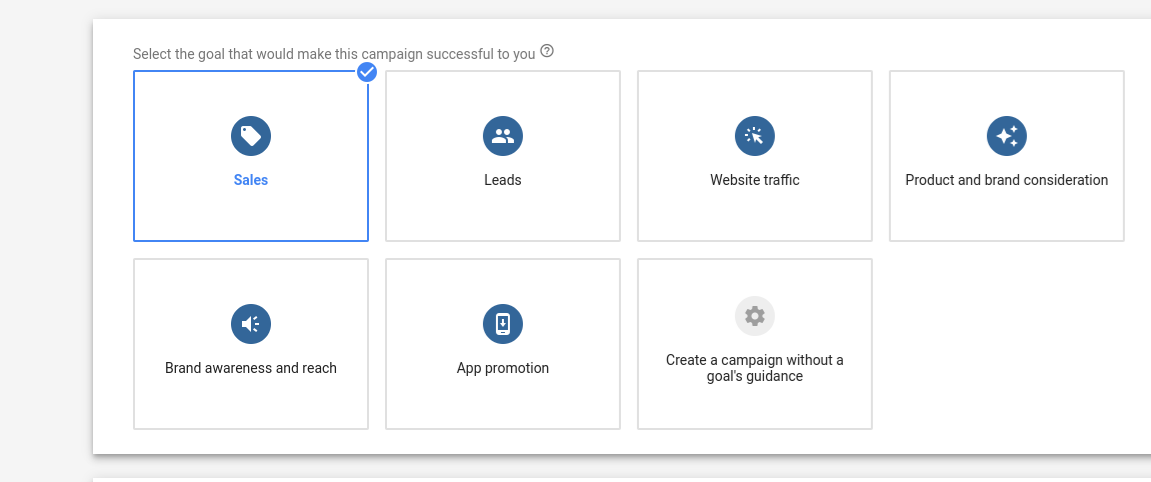
Task: Click the gray page background outside the panel
Action: (46, 242)
